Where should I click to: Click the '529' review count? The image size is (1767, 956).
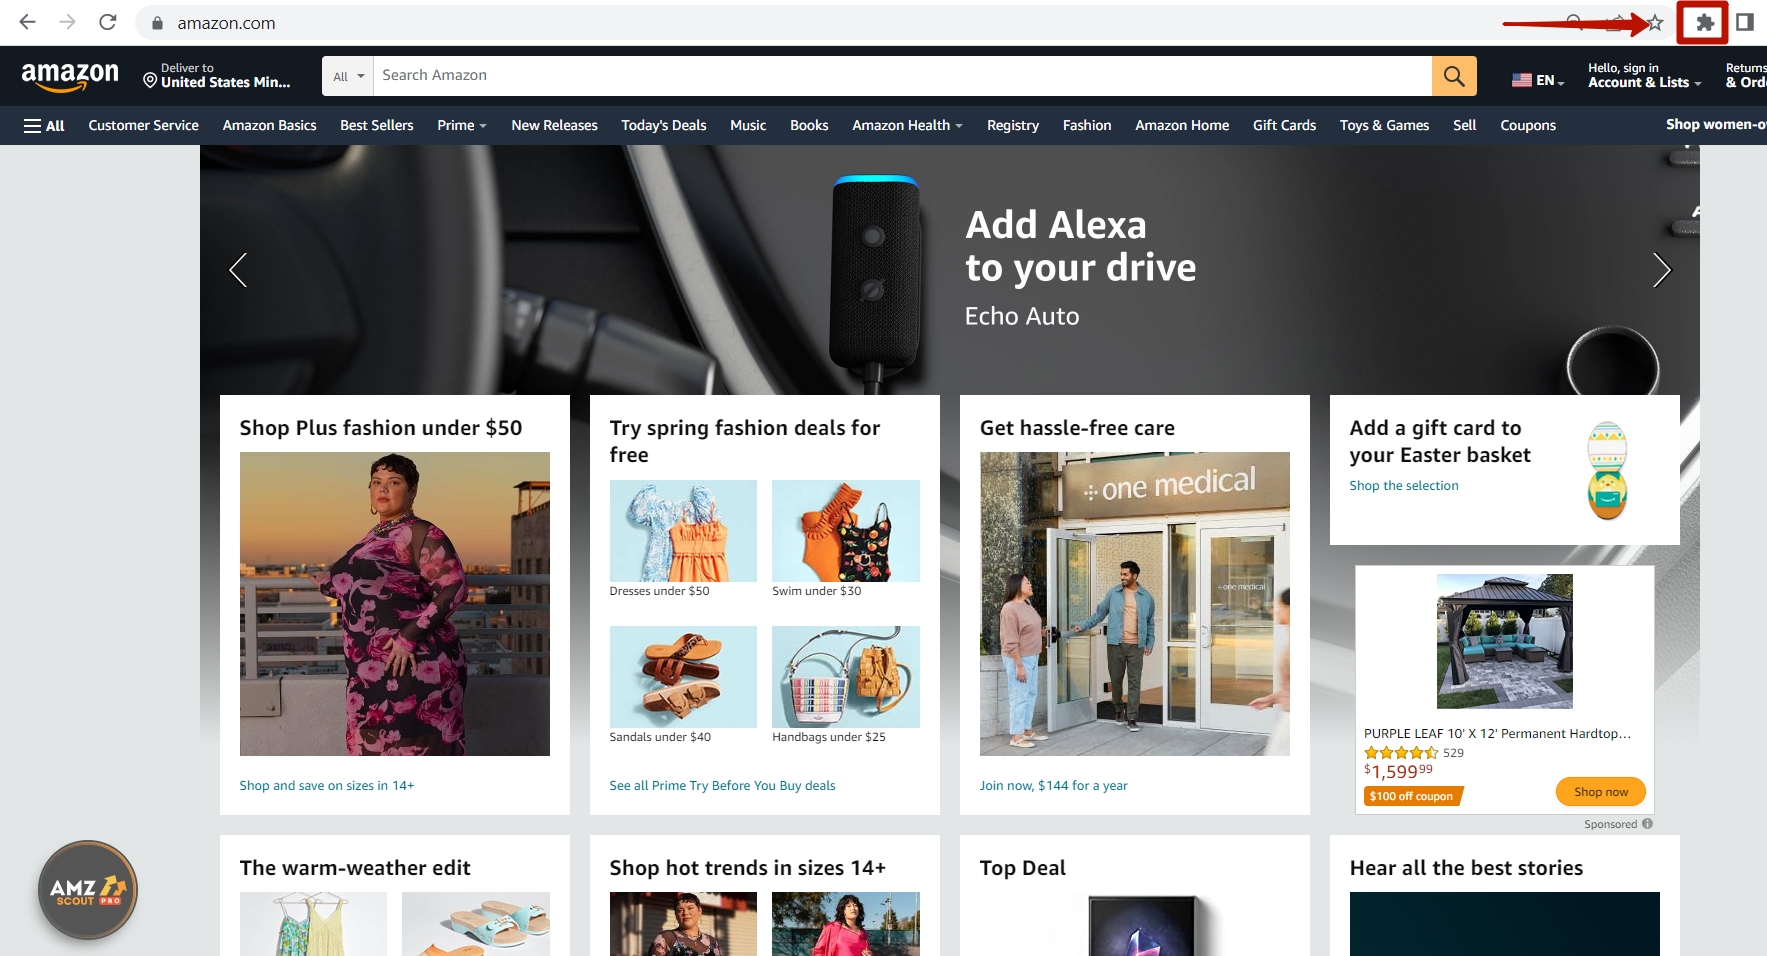coord(1453,753)
